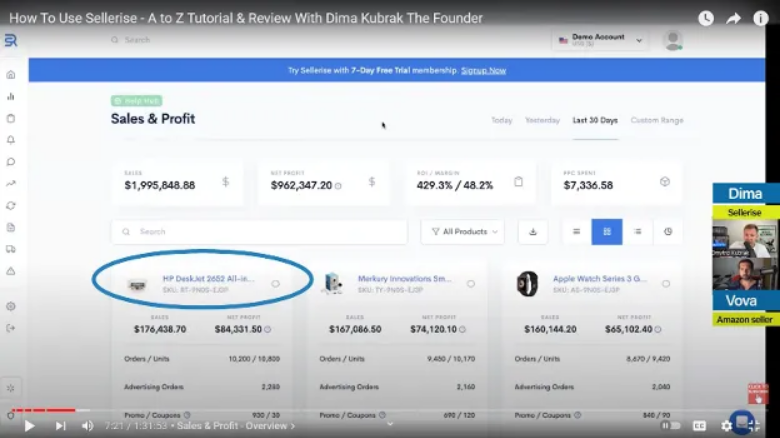Viewport: 780px width, 438px height.
Task: Click the HP DeskJet printer thumbnail
Action: 137,285
